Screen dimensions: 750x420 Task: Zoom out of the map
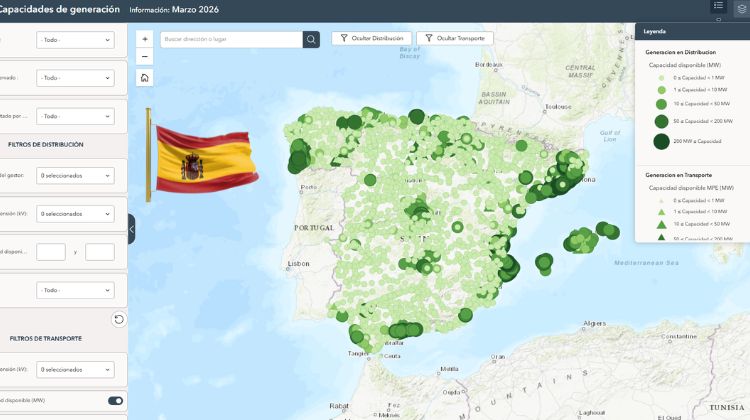coord(145,57)
